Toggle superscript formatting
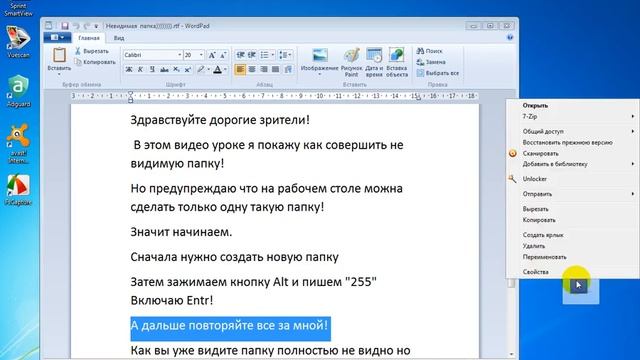 [188, 69]
